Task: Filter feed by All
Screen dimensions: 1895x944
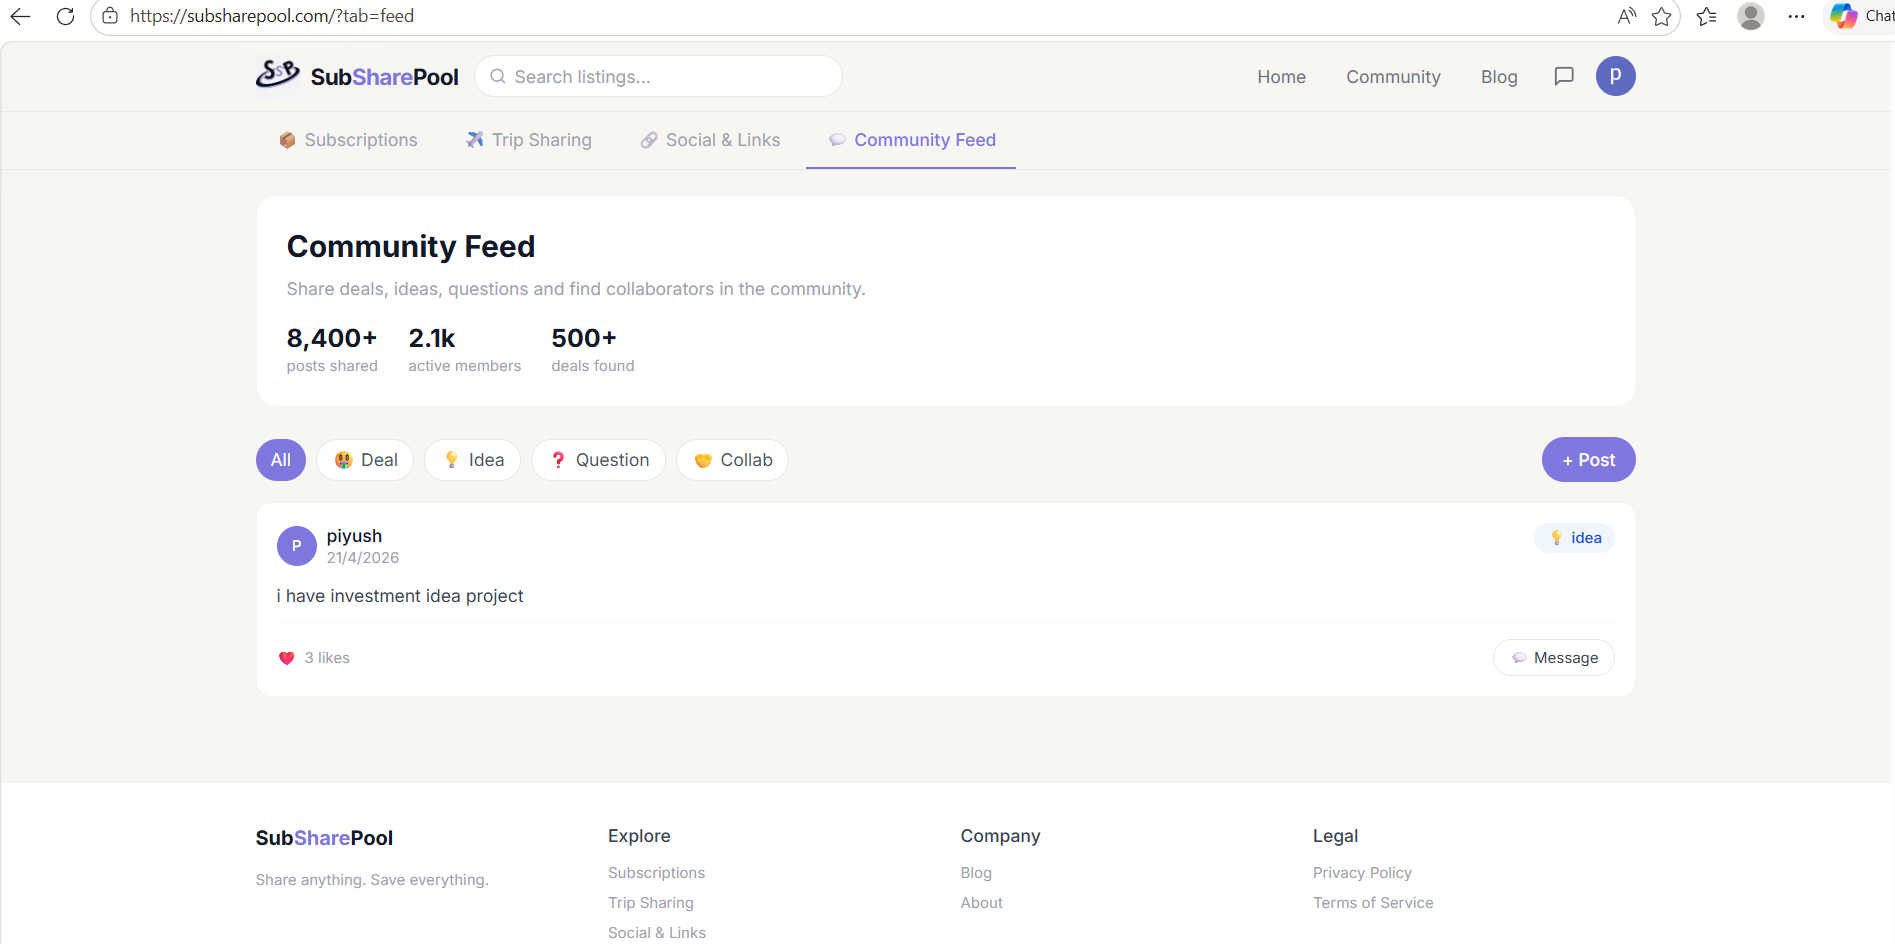Action: 281,460
